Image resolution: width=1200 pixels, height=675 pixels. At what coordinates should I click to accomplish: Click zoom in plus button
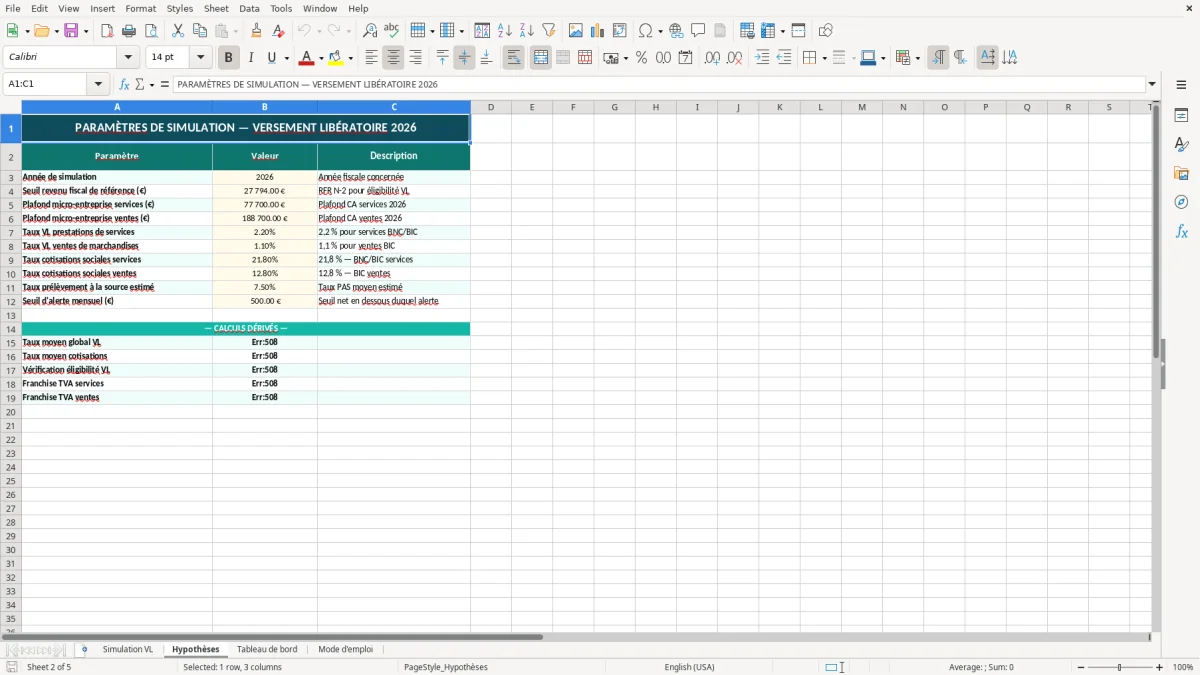tap(1160, 667)
